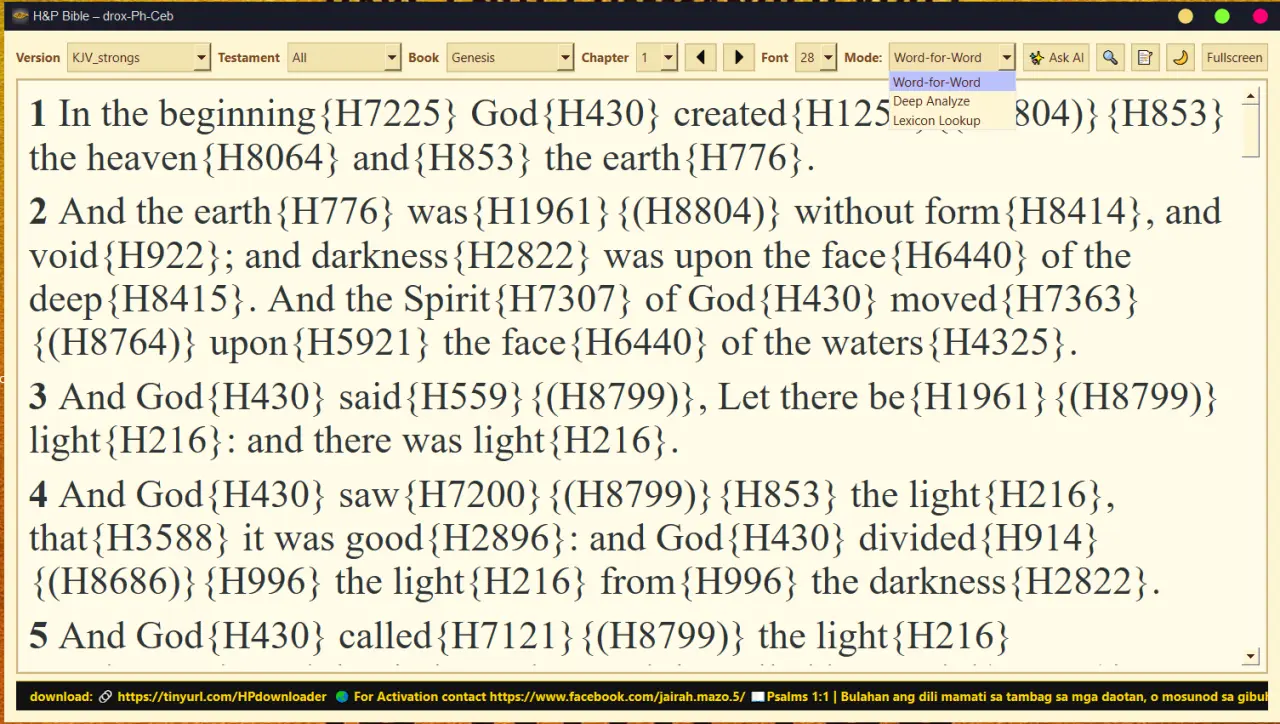Open the tinyurl.com/HPdownloader download link
Image resolution: width=1280 pixels, height=724 pixels.
pos(222,697)
